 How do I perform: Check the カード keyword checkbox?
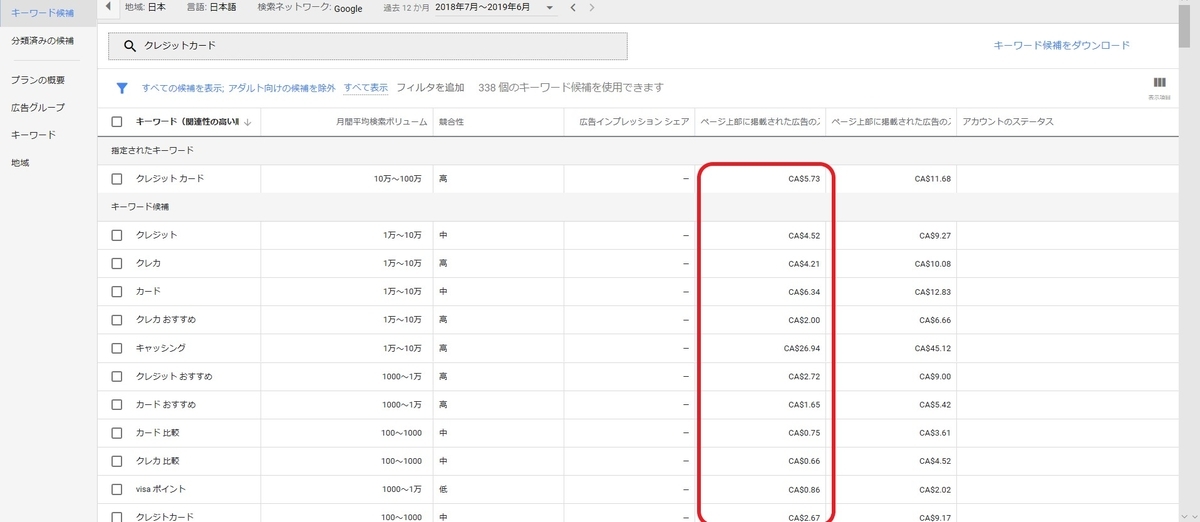pyautogui.click(x=117, y=291)
